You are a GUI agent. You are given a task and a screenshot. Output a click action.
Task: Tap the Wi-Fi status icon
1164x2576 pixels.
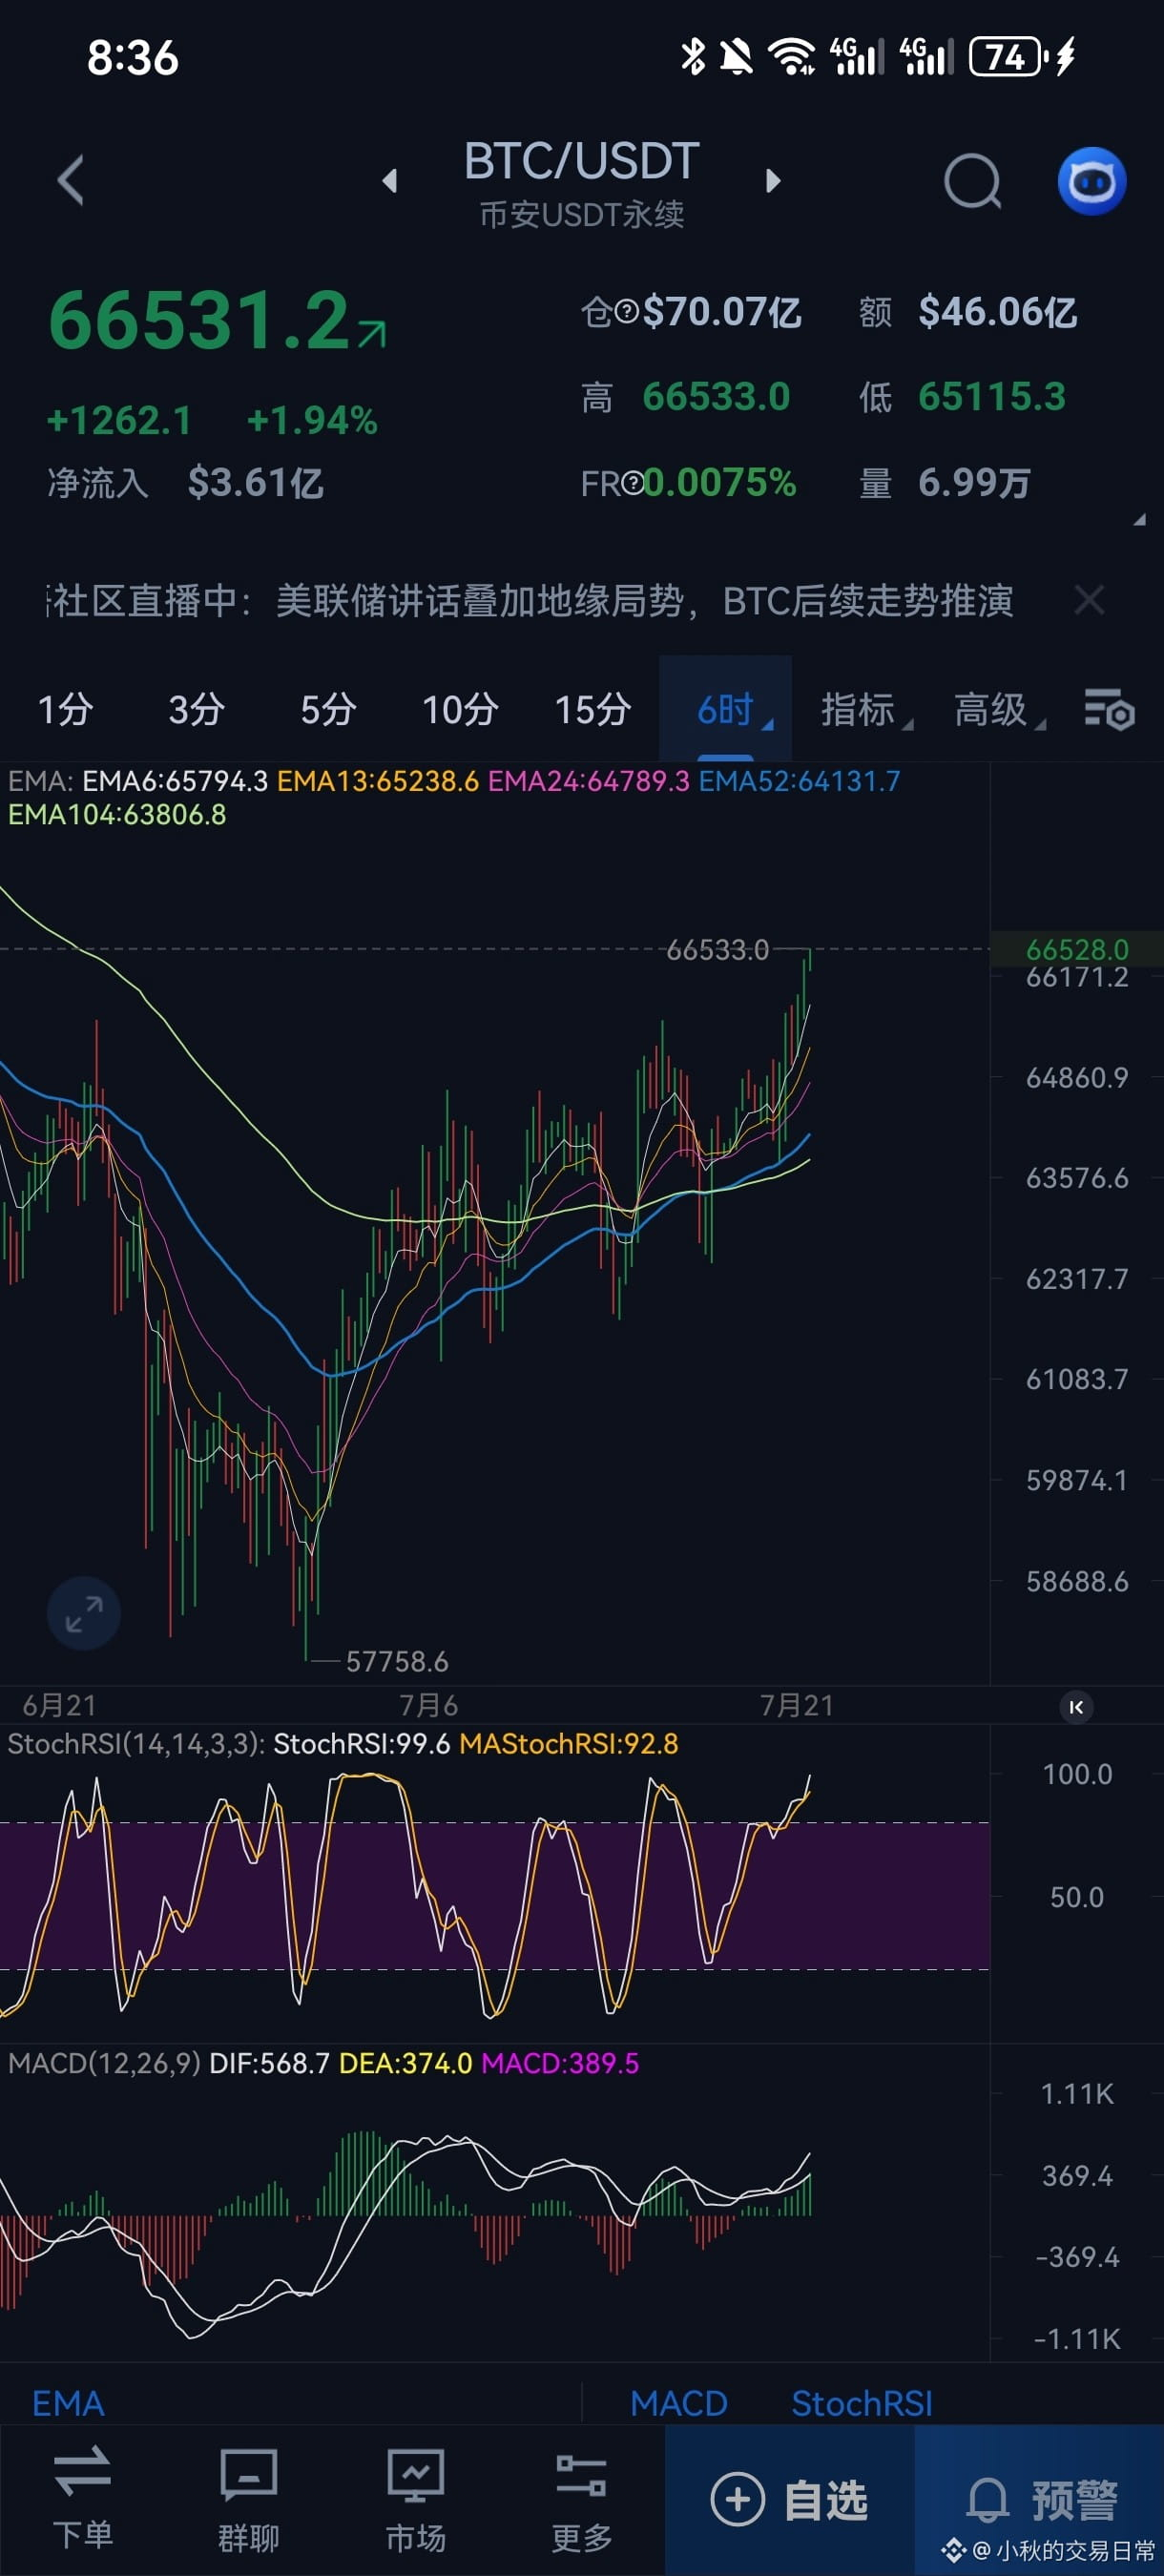[x=792, y=57]
